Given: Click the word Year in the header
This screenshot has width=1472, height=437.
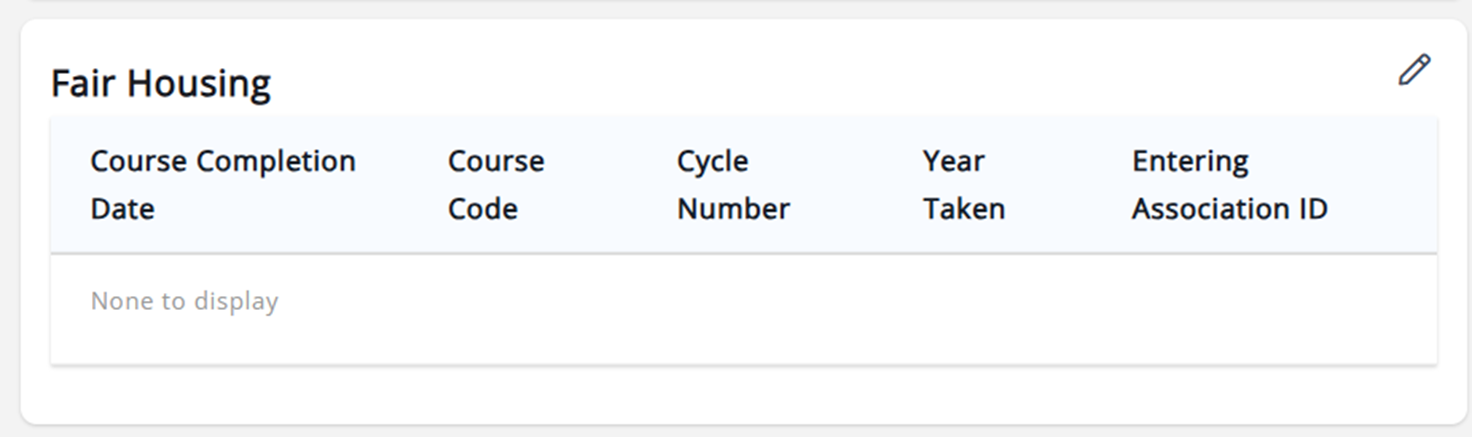Looking at the screenshot, I should point(954,161).
